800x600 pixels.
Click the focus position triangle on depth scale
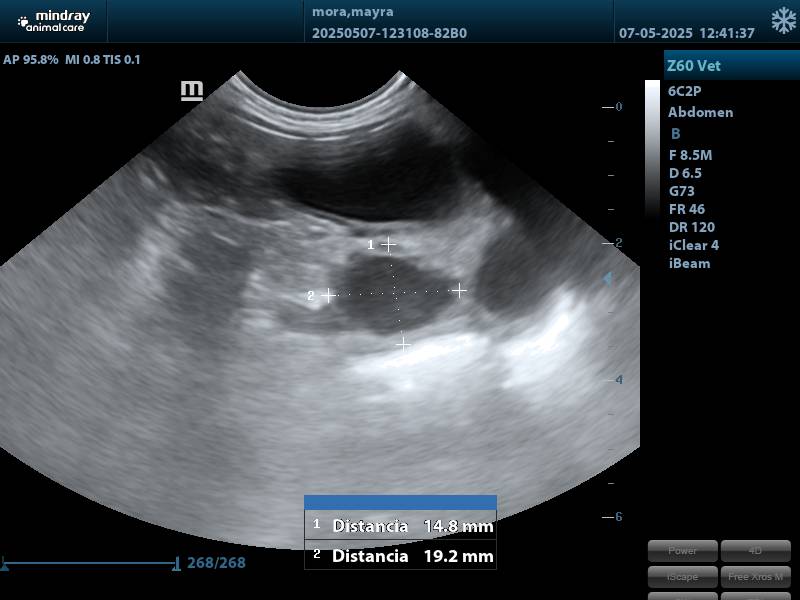(606, 280)
